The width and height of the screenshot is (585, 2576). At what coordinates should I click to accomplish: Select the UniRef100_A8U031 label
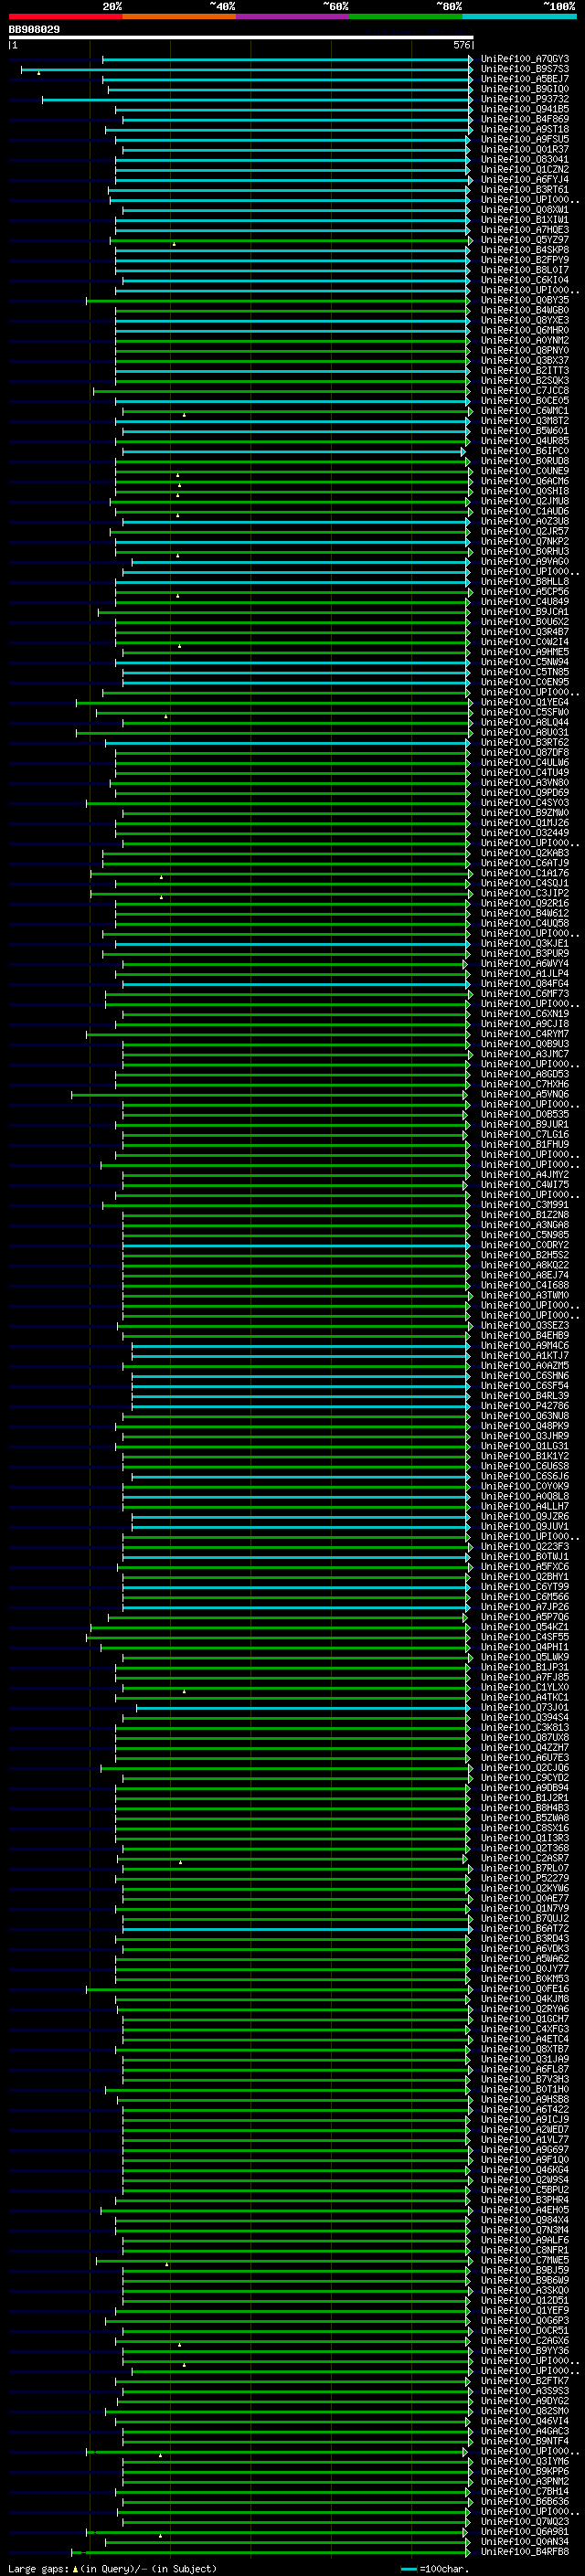(x=524, y=732)
